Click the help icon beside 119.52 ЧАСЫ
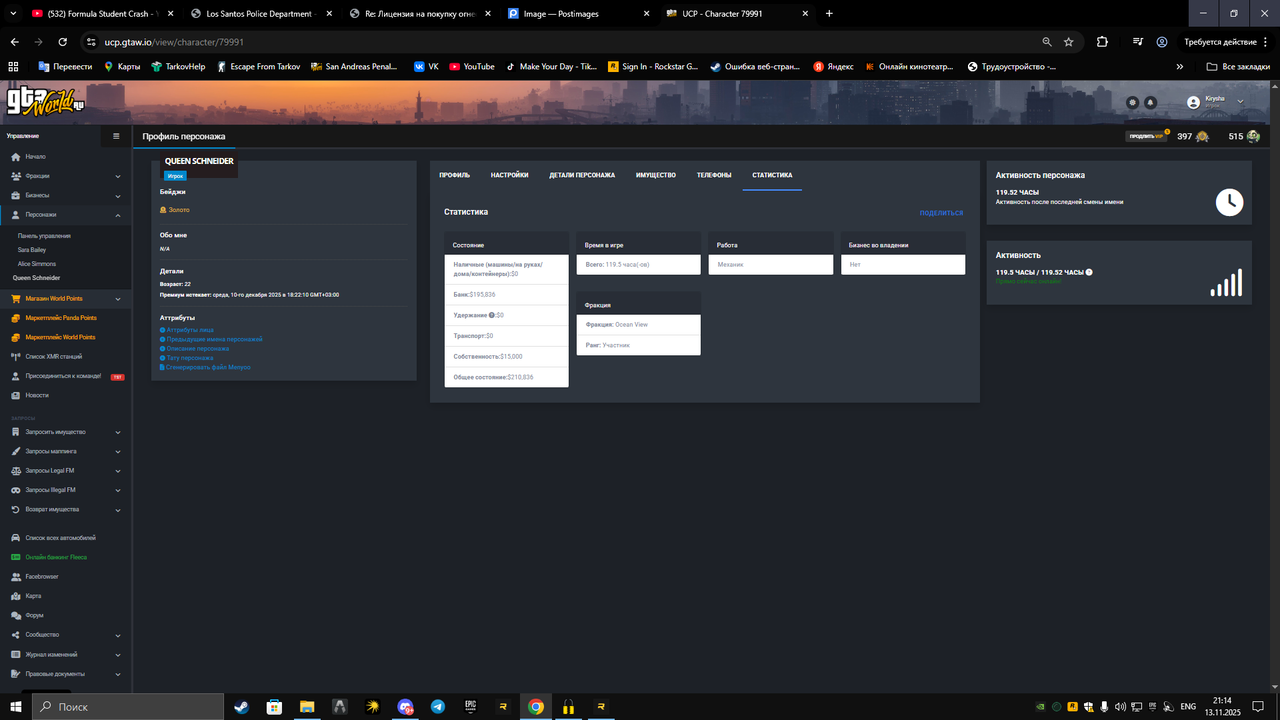Image resolution: width=1280 pixels, height=720 pixels. pos(1089,272)
